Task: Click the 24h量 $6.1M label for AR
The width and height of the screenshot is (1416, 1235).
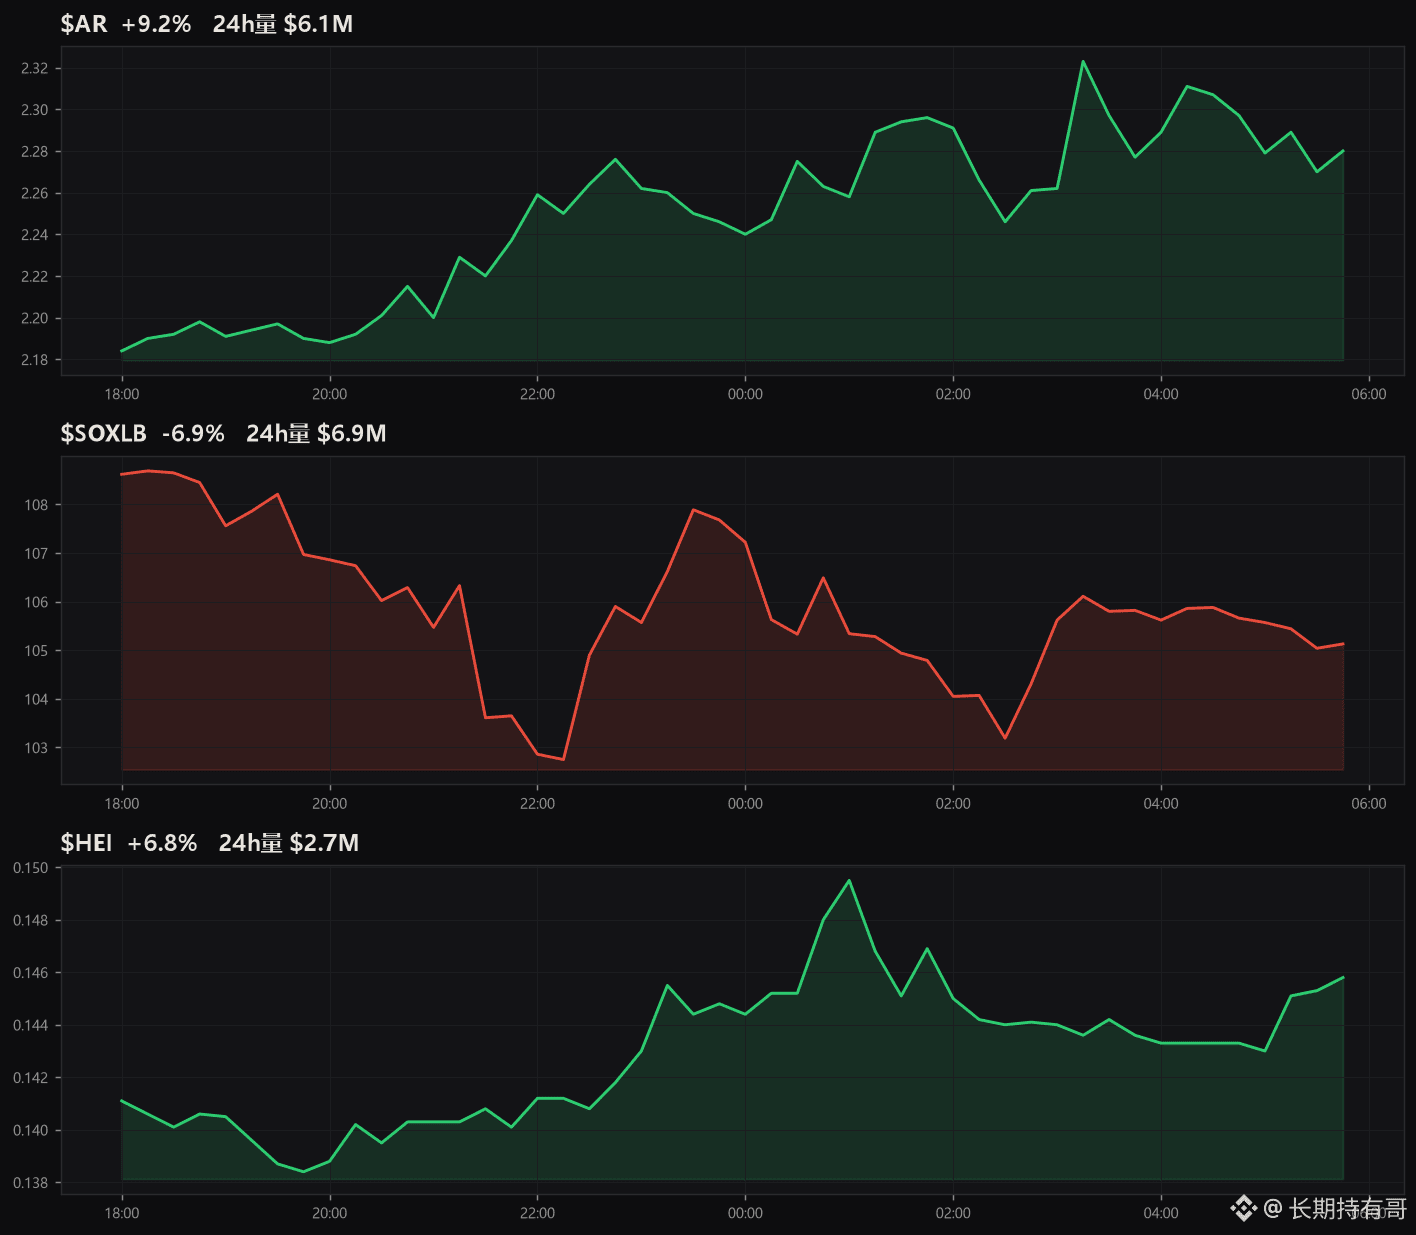Action: click(x=283, y=24)
